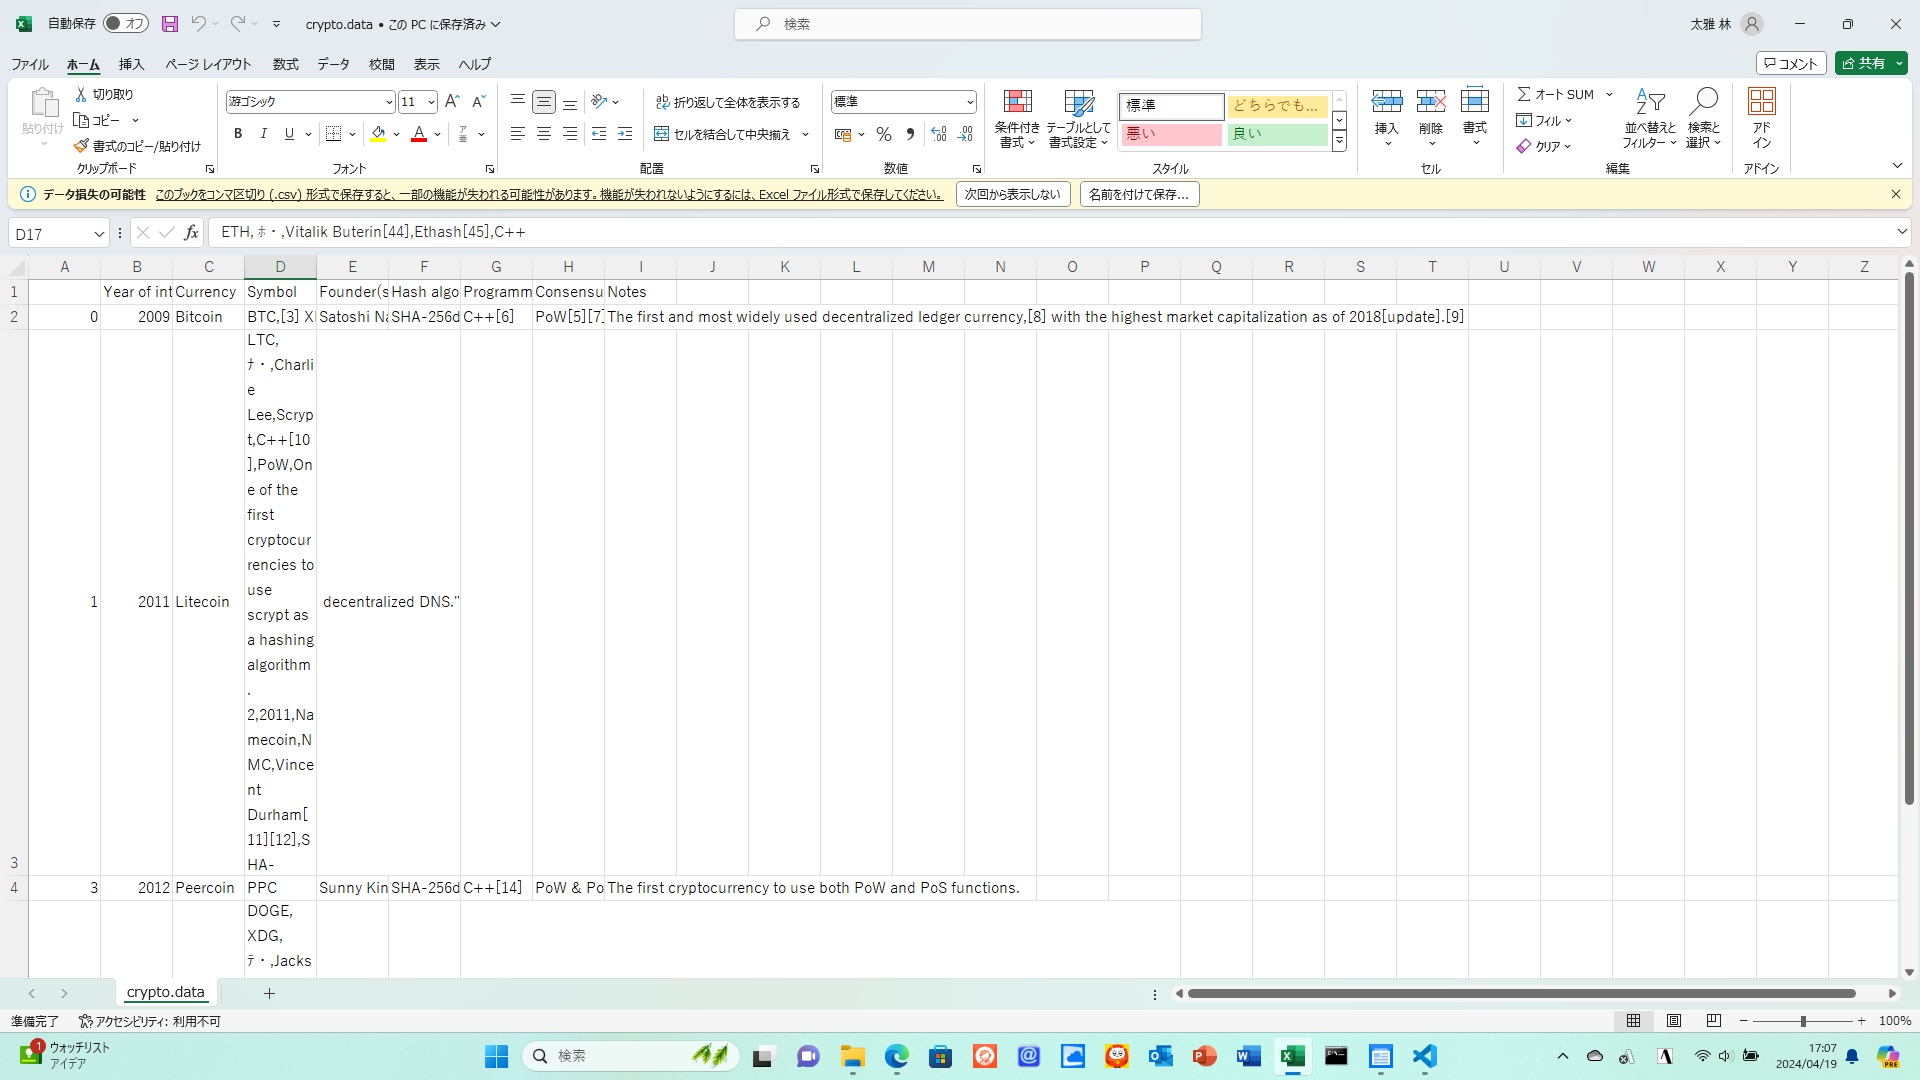Open Word from the taskbar
This screenshot has width=1920, height=1080.
pyautogui.click(x=1248, y=1056)
